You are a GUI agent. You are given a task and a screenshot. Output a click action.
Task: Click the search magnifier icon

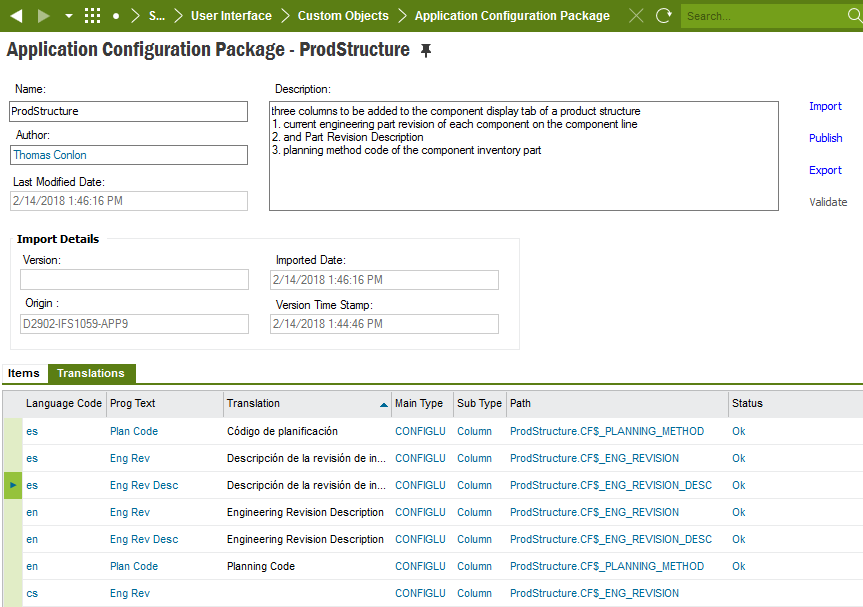[x=855, y=16]
